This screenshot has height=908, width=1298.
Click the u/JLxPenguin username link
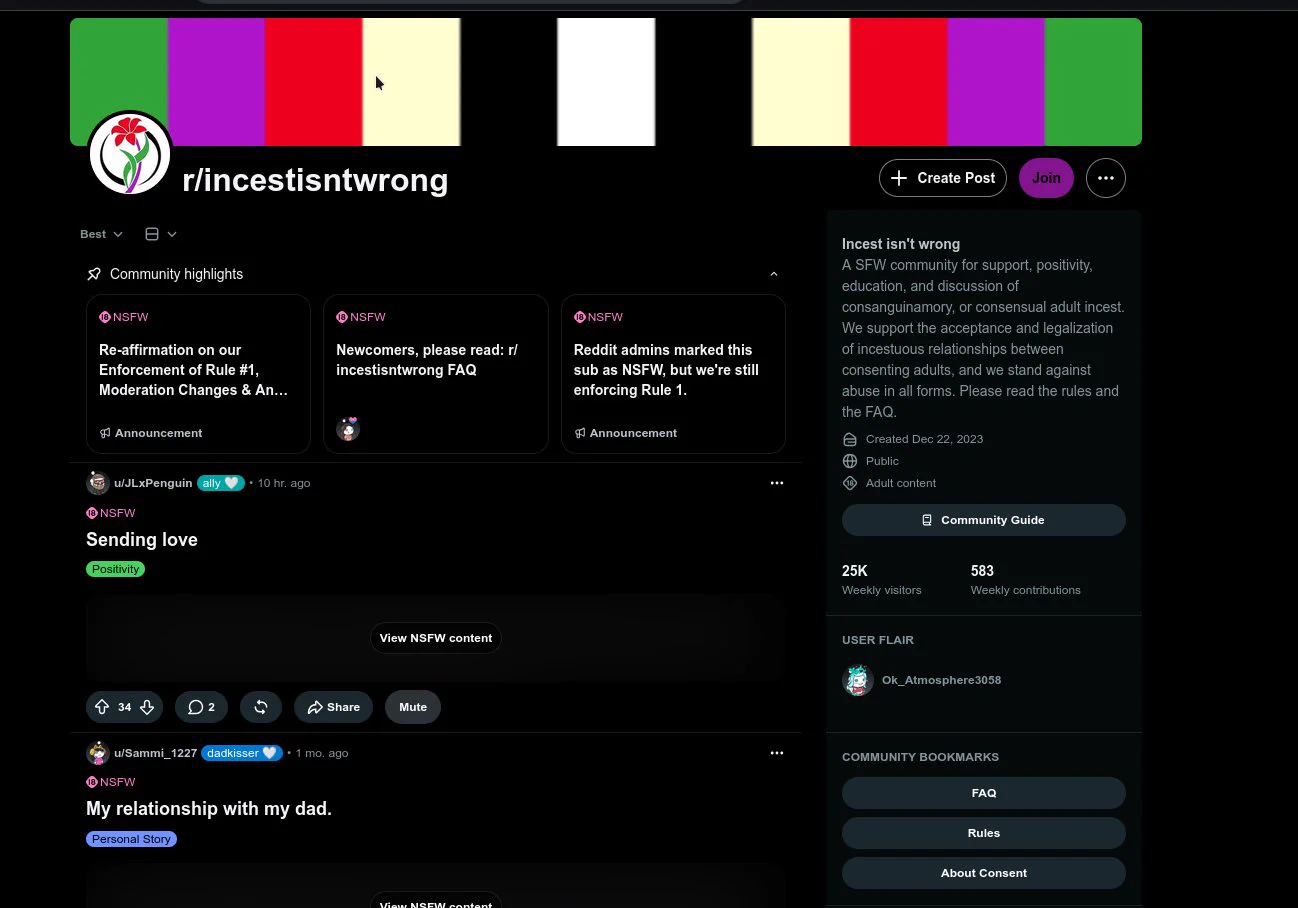pyautogui.click(x=153, y=483)
